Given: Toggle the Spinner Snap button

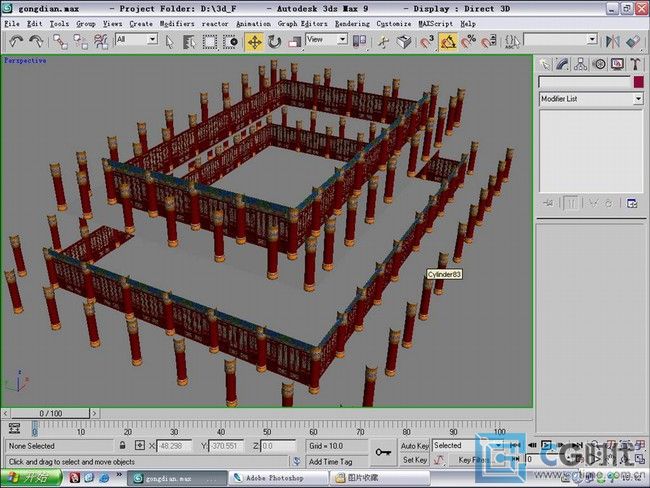Looking at the screenshot, I should tap(489, 41).
